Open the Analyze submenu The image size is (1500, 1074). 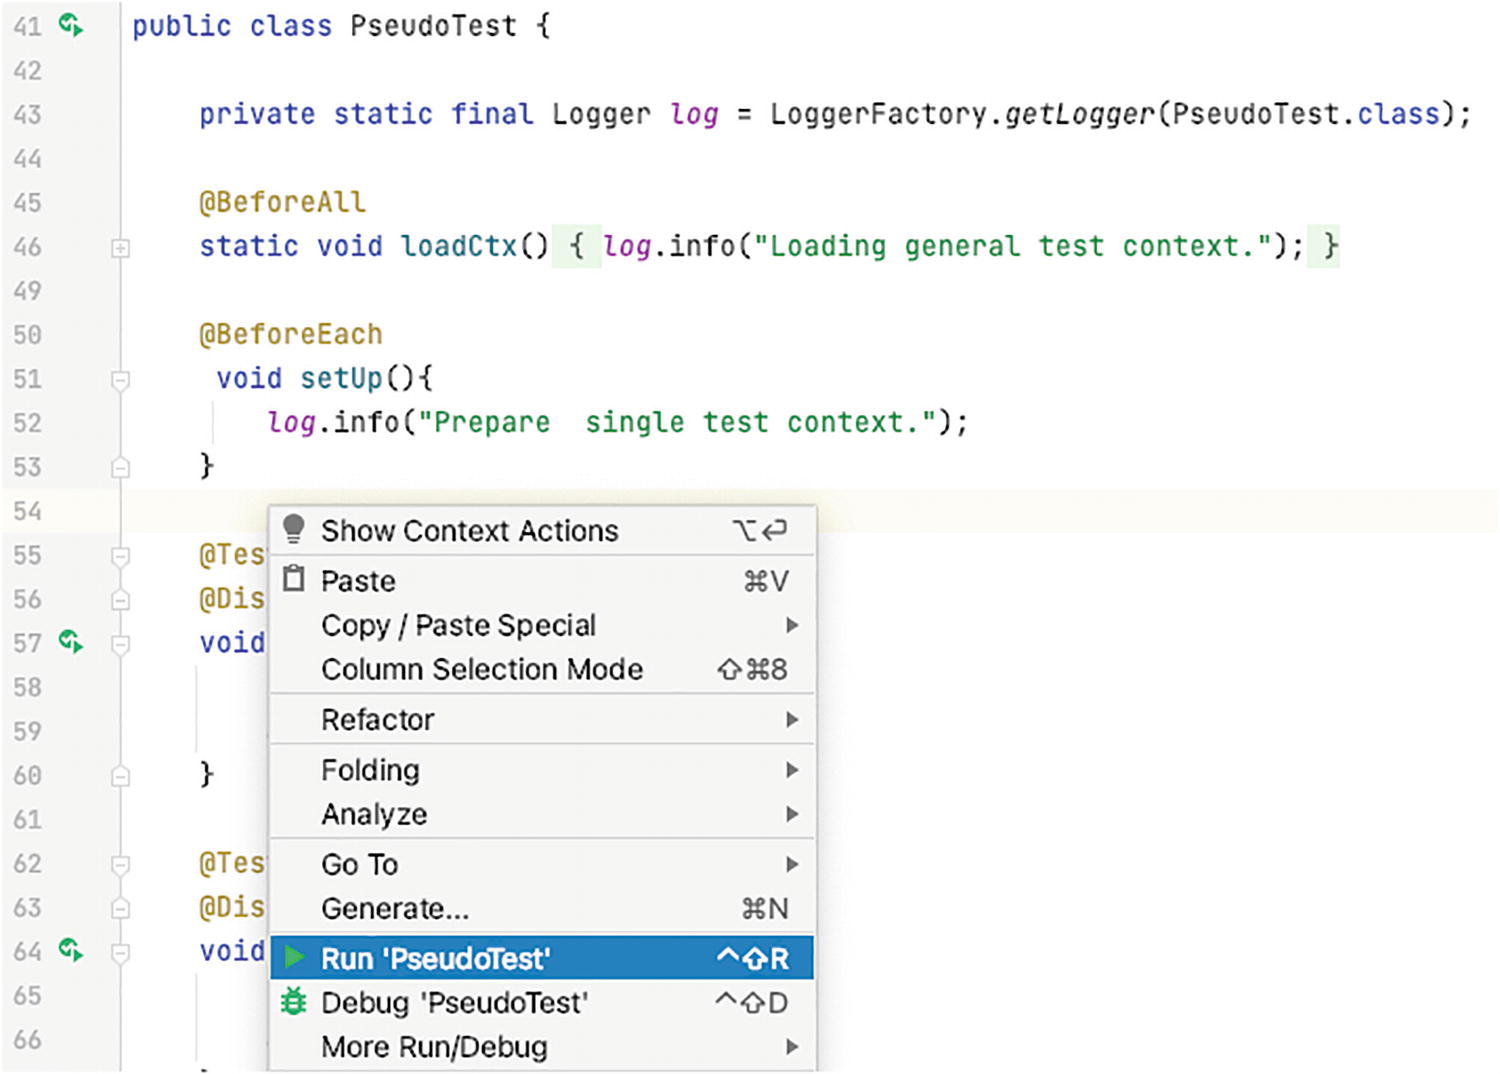click(x=542, y=814)
